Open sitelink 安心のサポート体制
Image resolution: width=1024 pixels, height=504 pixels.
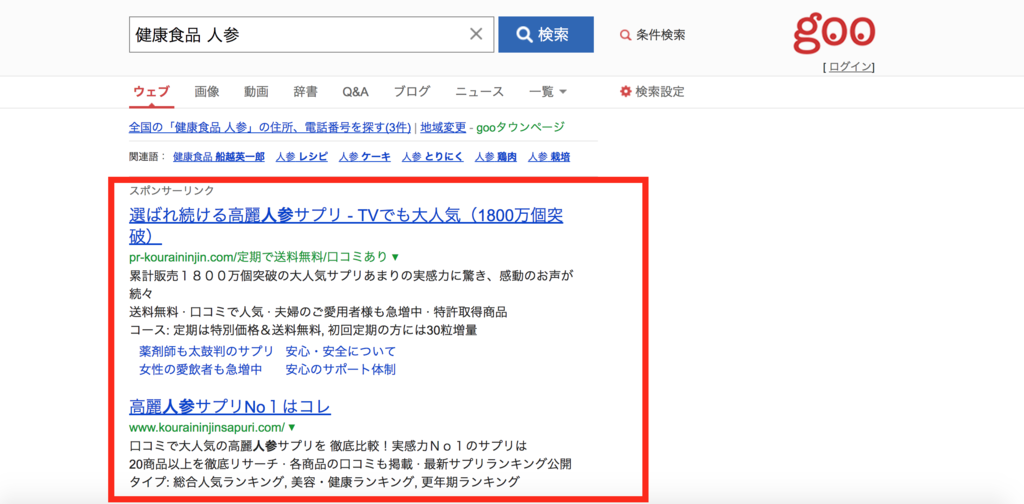(x=341, y=370)
